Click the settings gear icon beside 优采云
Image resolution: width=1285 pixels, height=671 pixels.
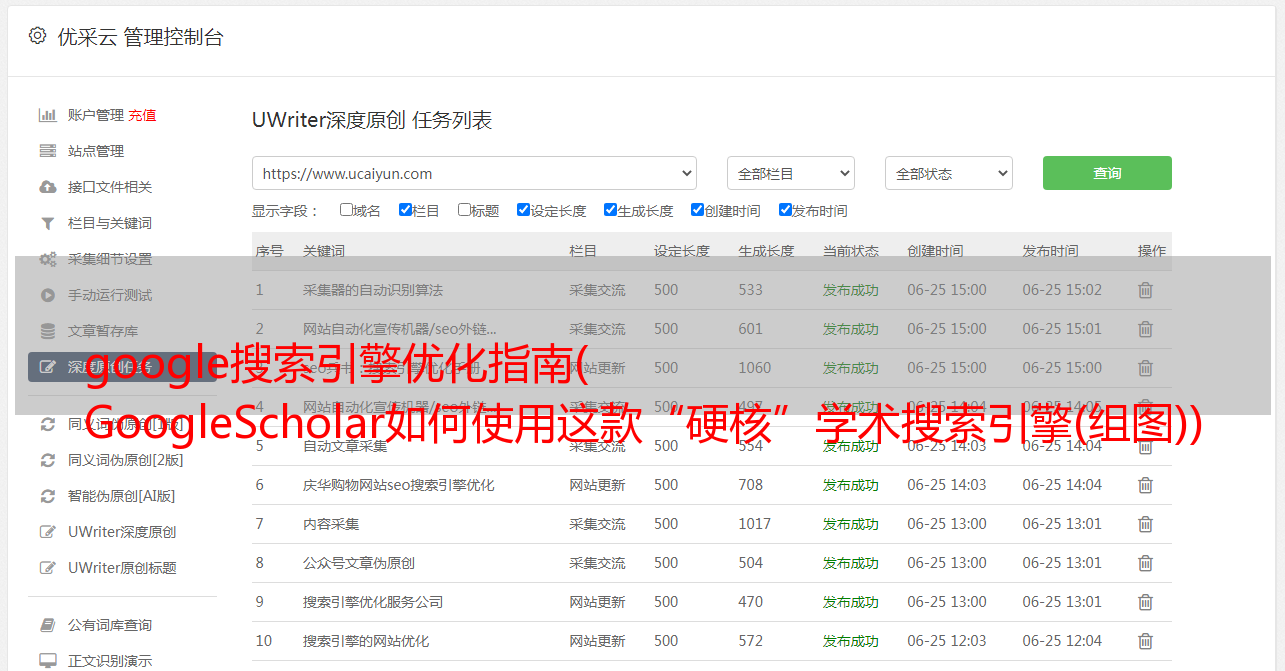[x=37, y=36]
